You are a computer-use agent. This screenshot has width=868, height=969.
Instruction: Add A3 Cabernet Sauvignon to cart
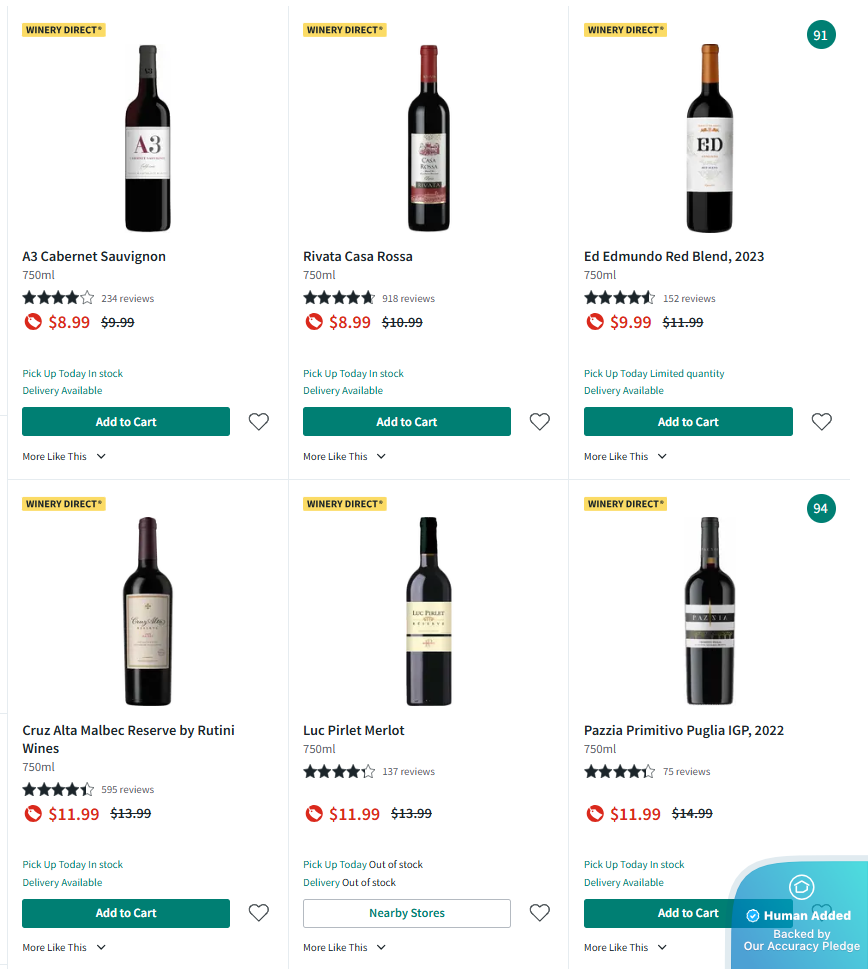click(x=126, y=422)
